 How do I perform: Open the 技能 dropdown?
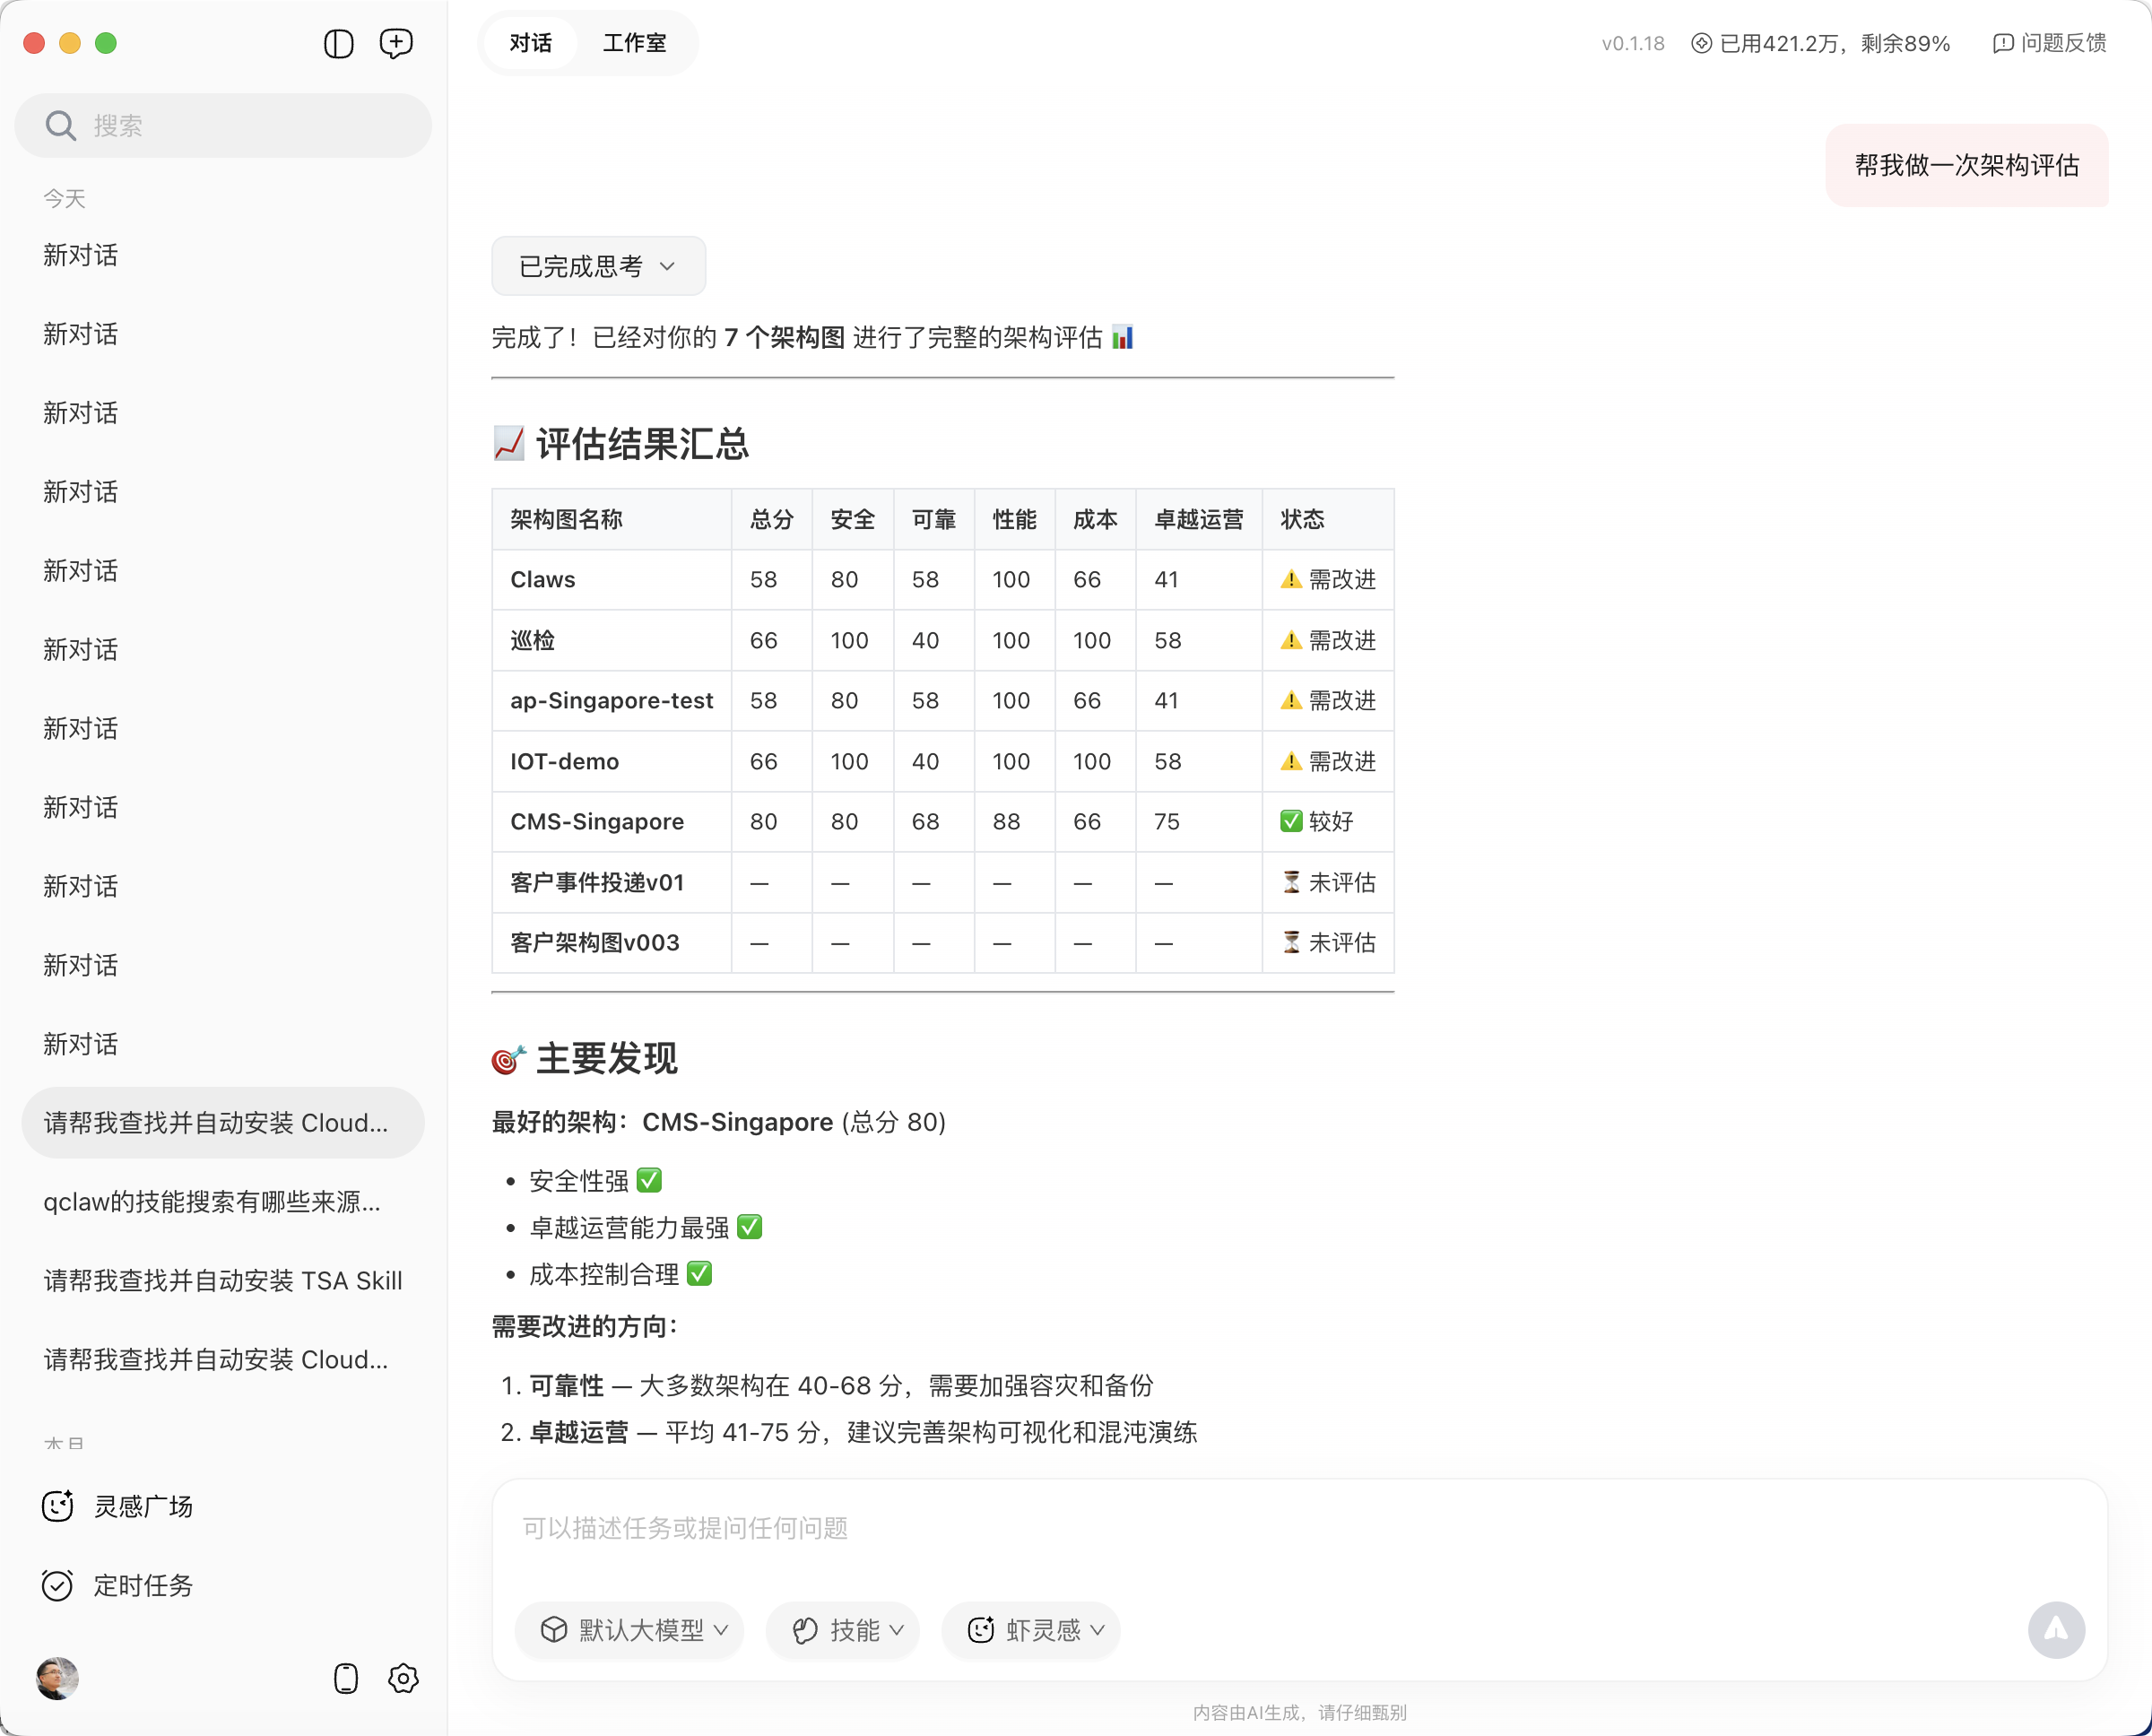pos(845,1630)
